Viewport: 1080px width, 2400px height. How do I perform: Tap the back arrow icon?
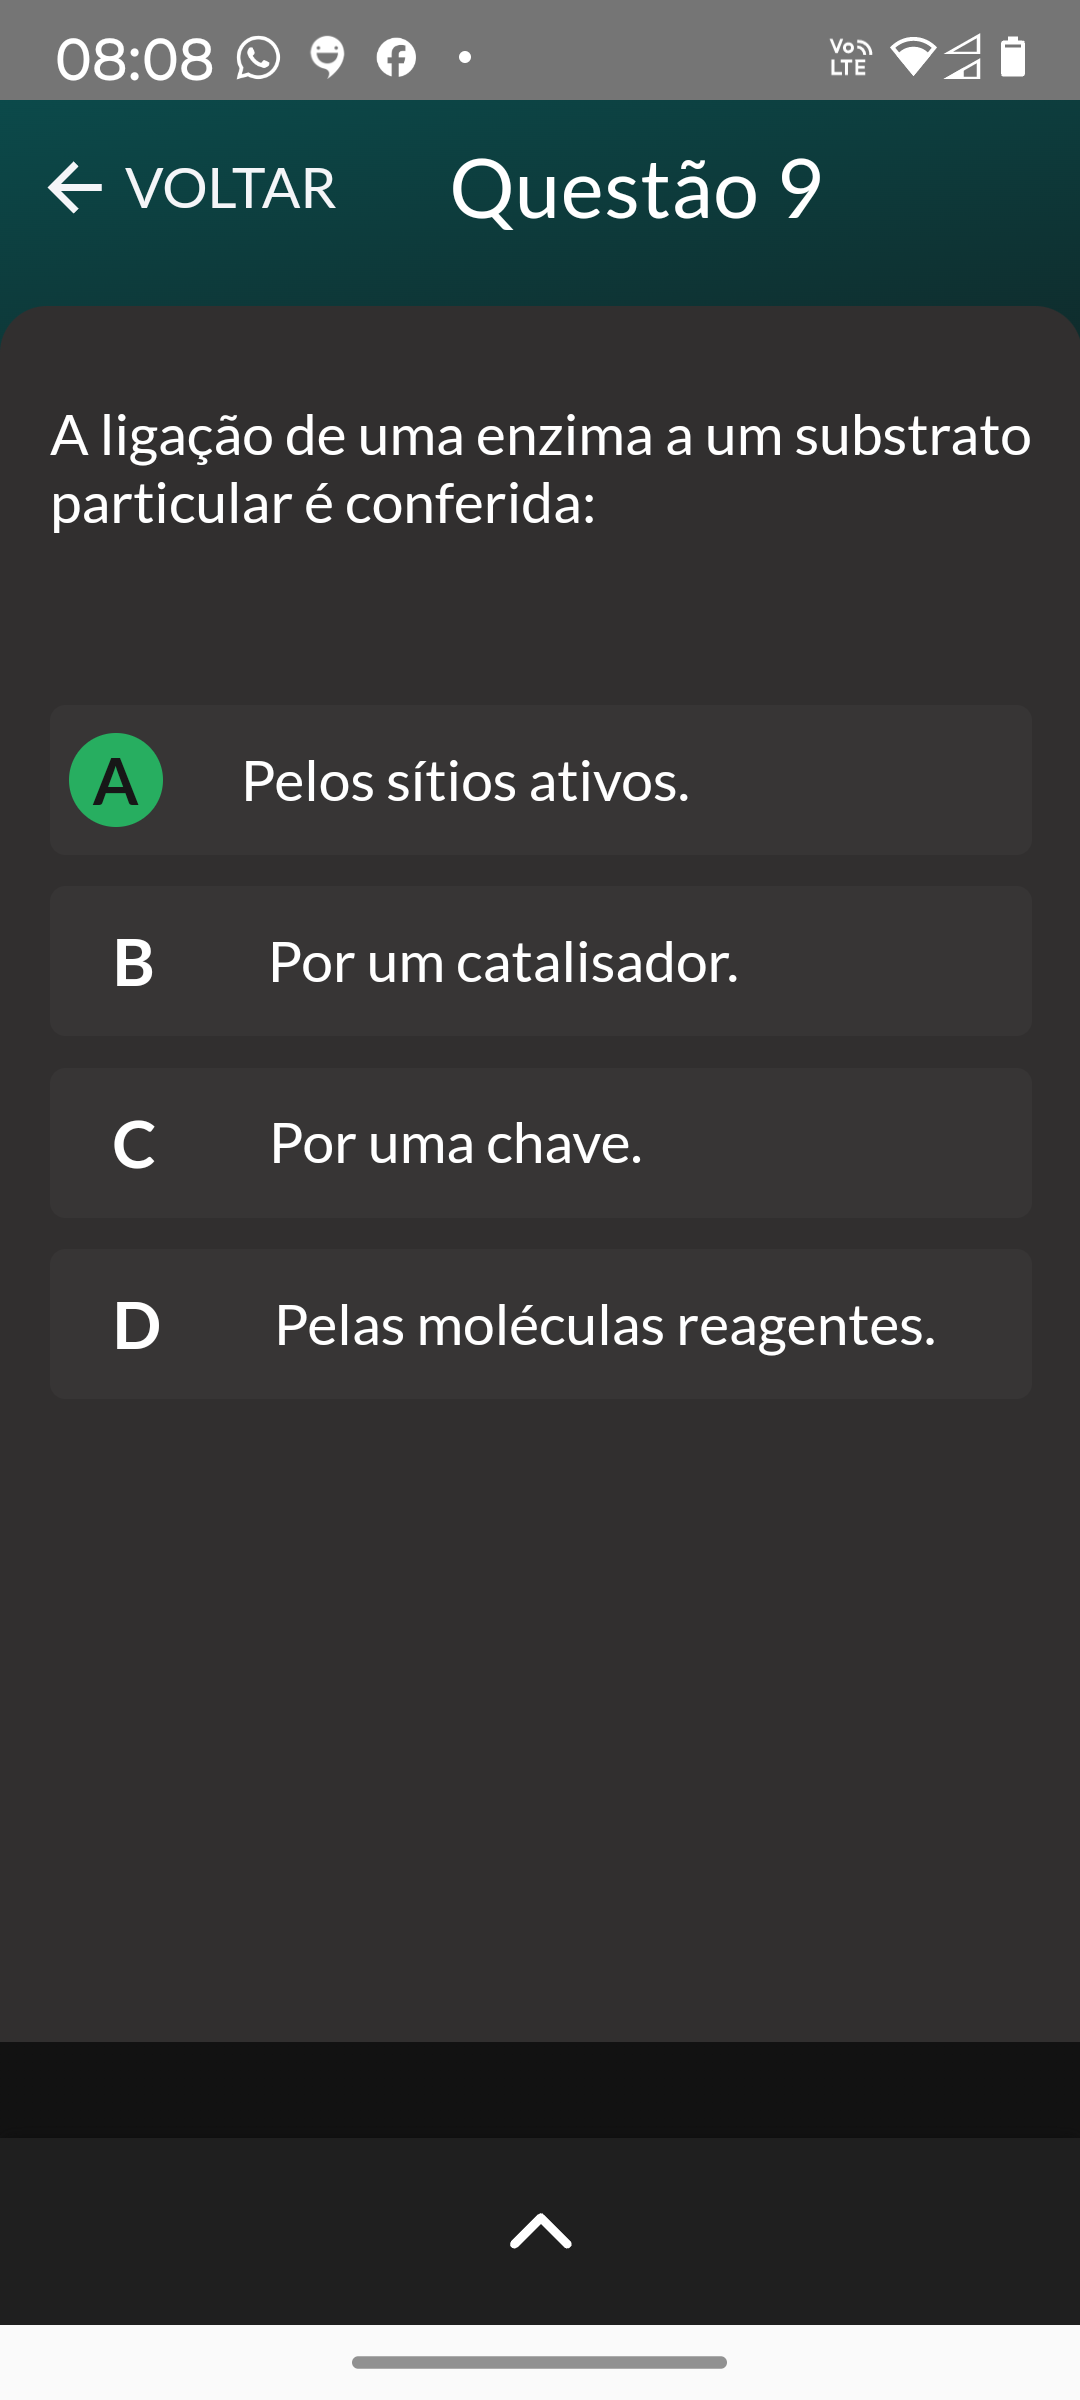pyautogui.click(x=75, y=188)
